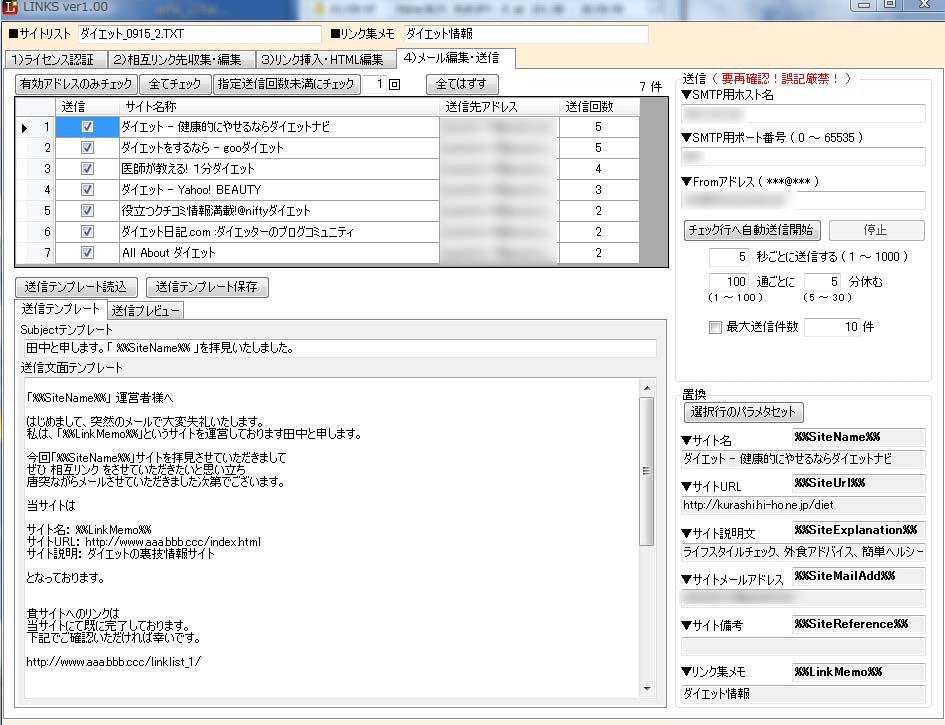Click 送信テンプレート保存 button
This screenshot has height=725, width=945.
tap(207, 287)
